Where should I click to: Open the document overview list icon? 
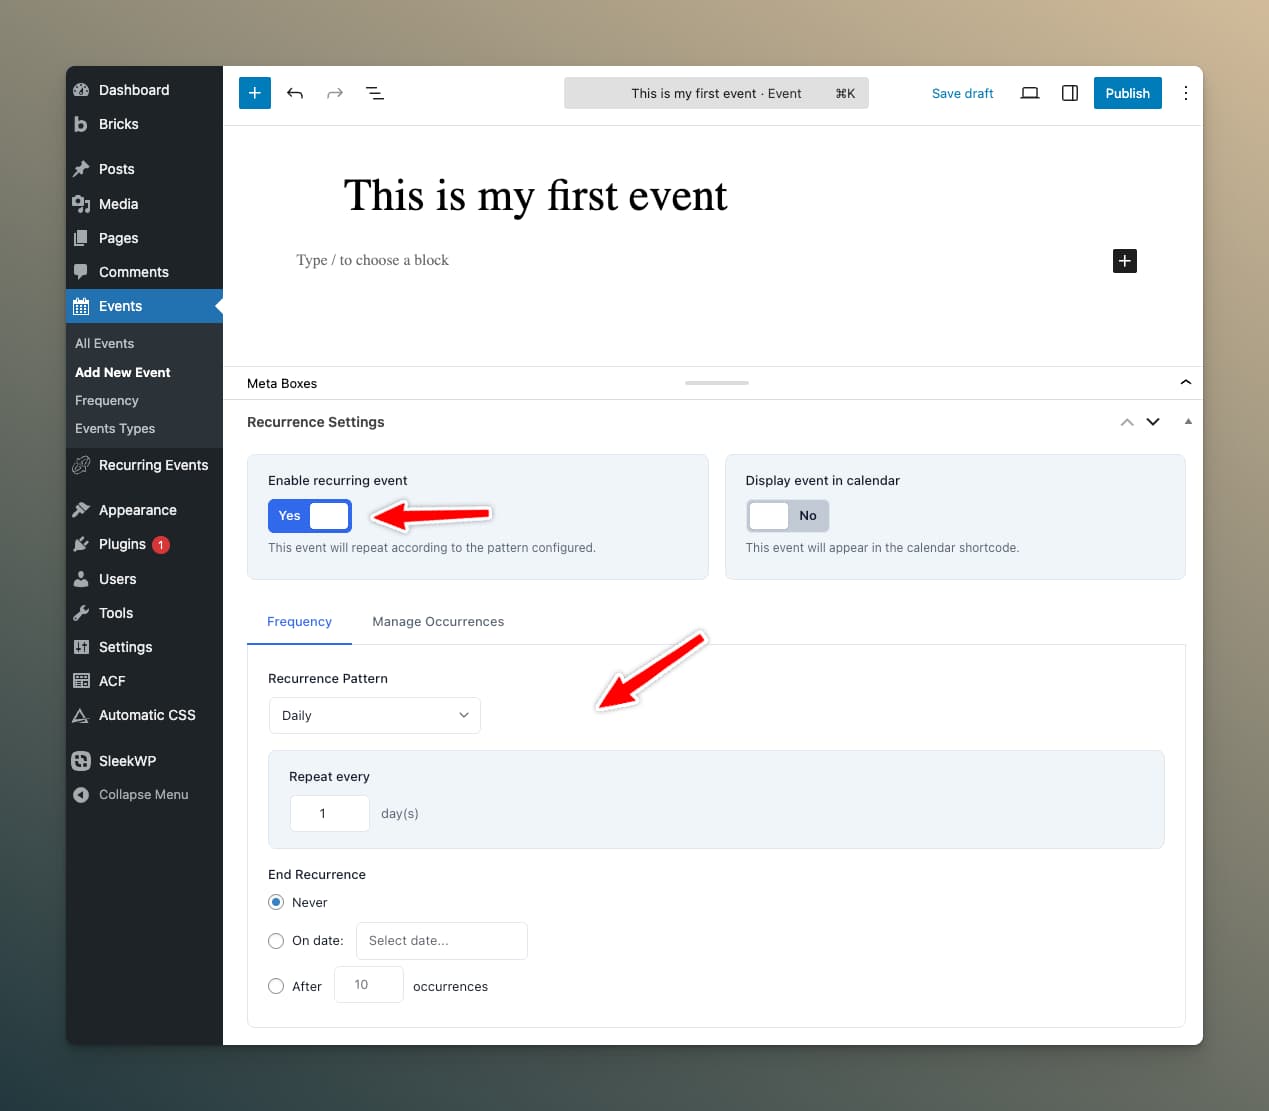(375, 93)
